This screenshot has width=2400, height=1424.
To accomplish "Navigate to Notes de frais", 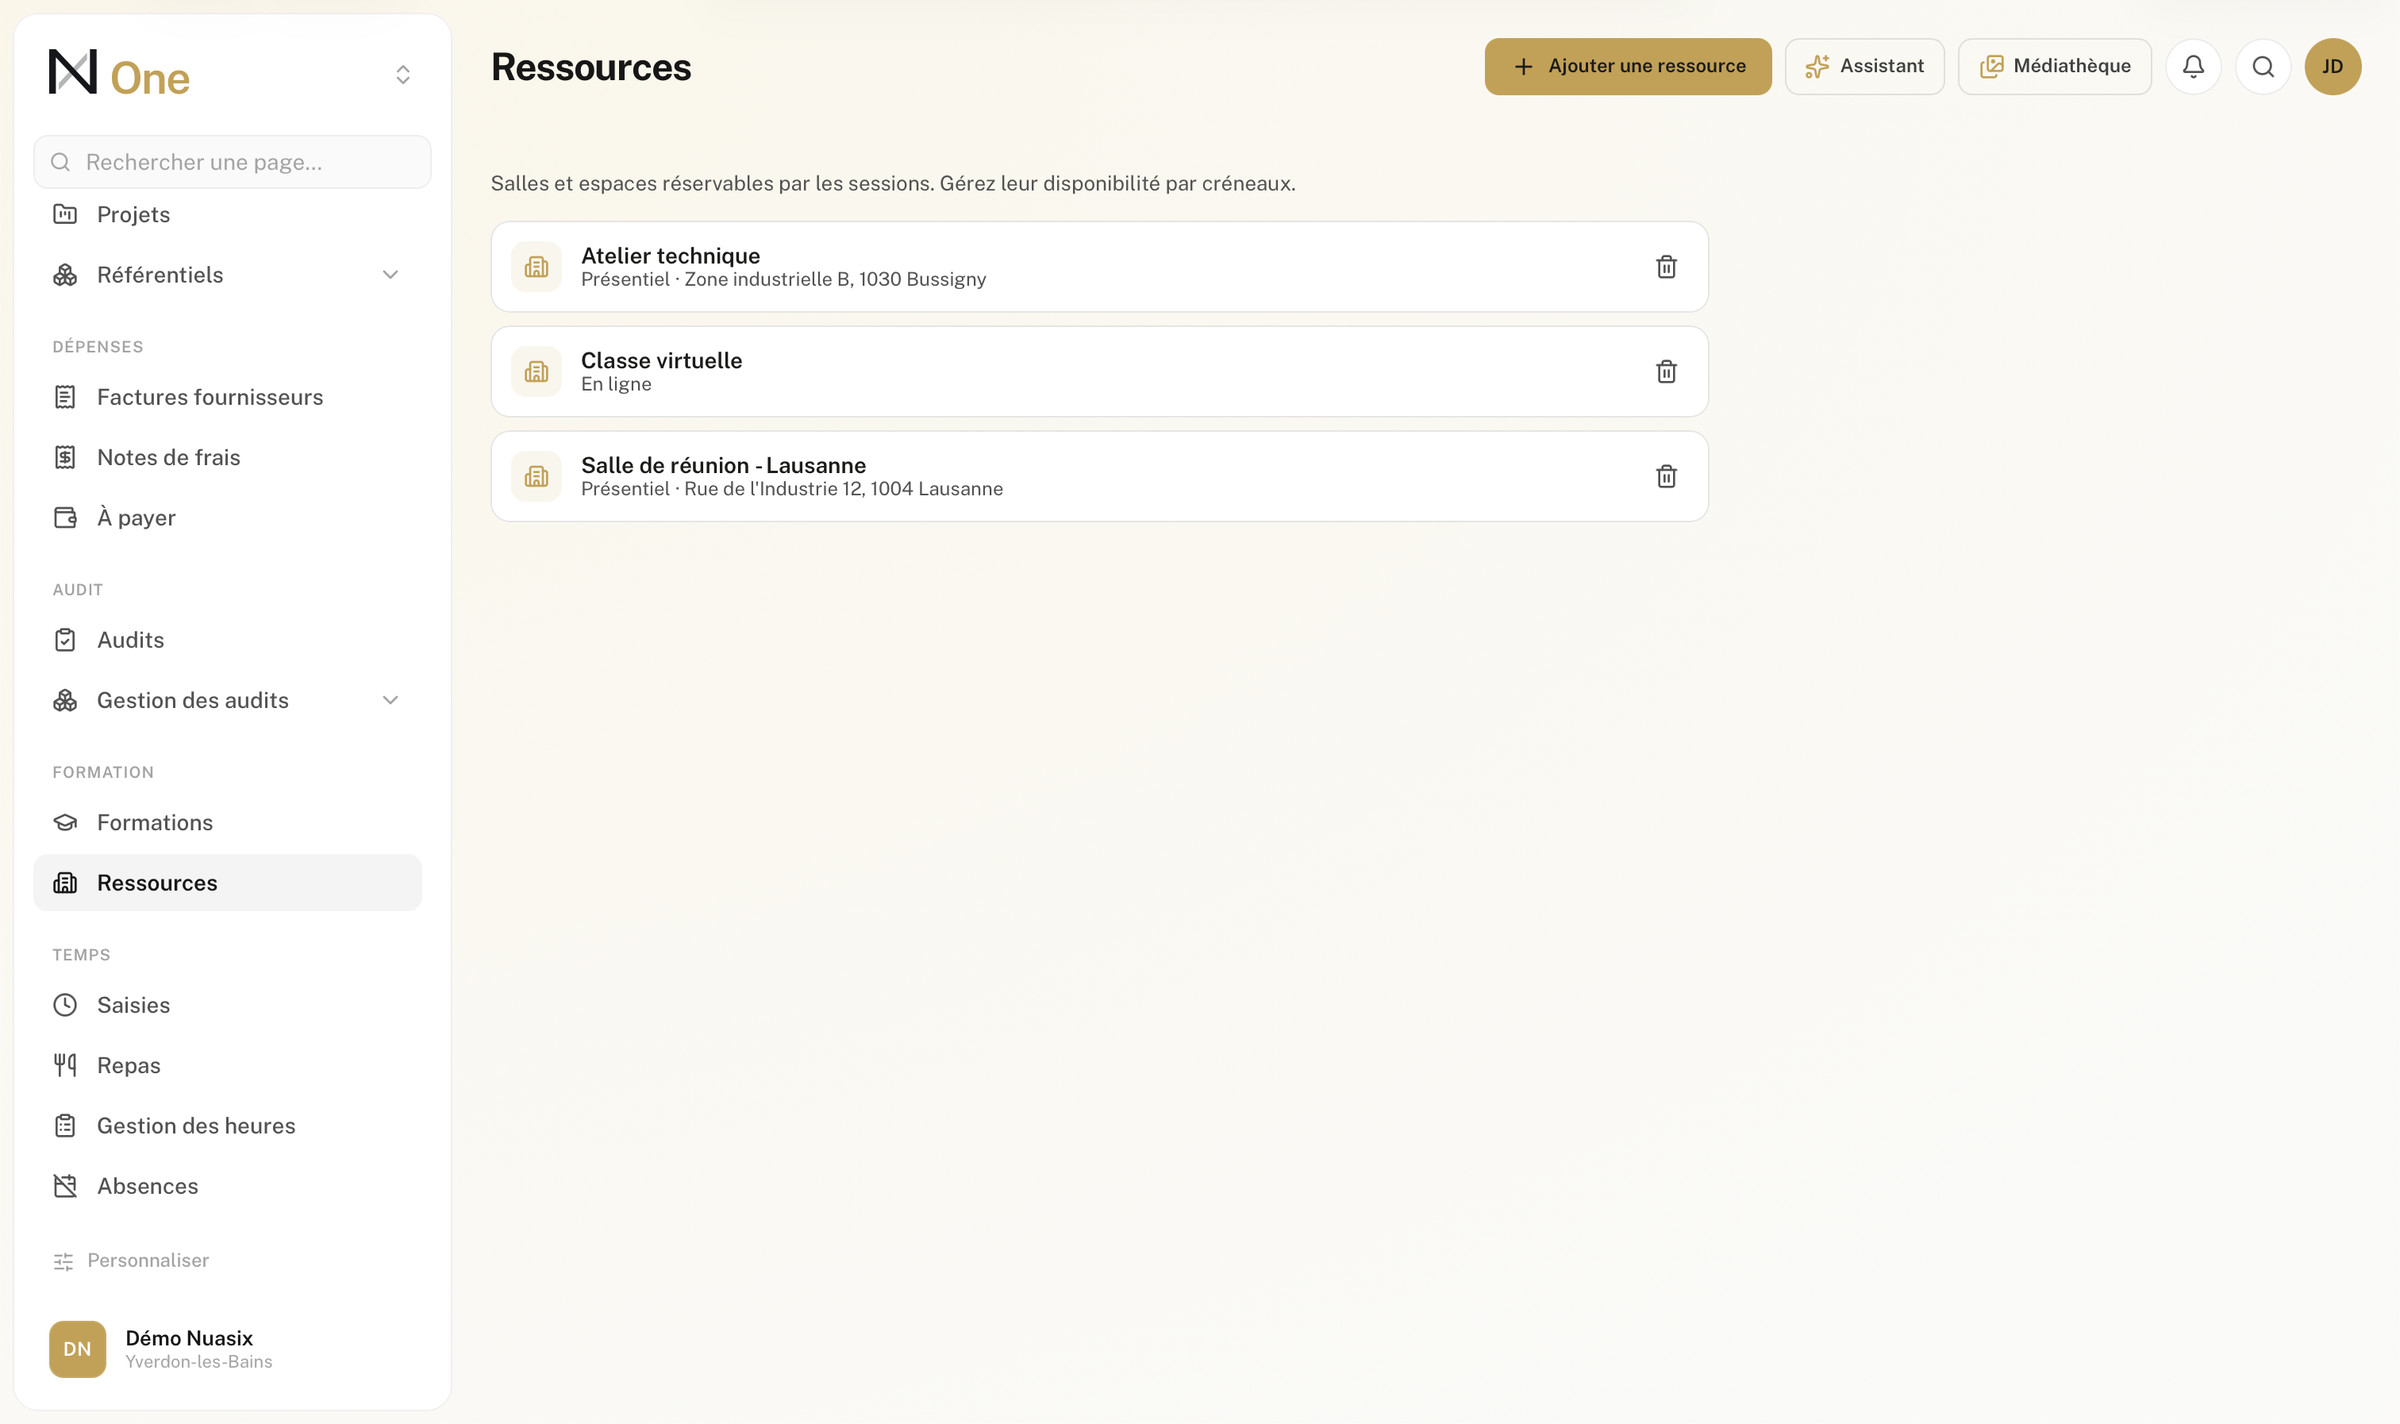I will pyautogui.click(x=228, y=458).
